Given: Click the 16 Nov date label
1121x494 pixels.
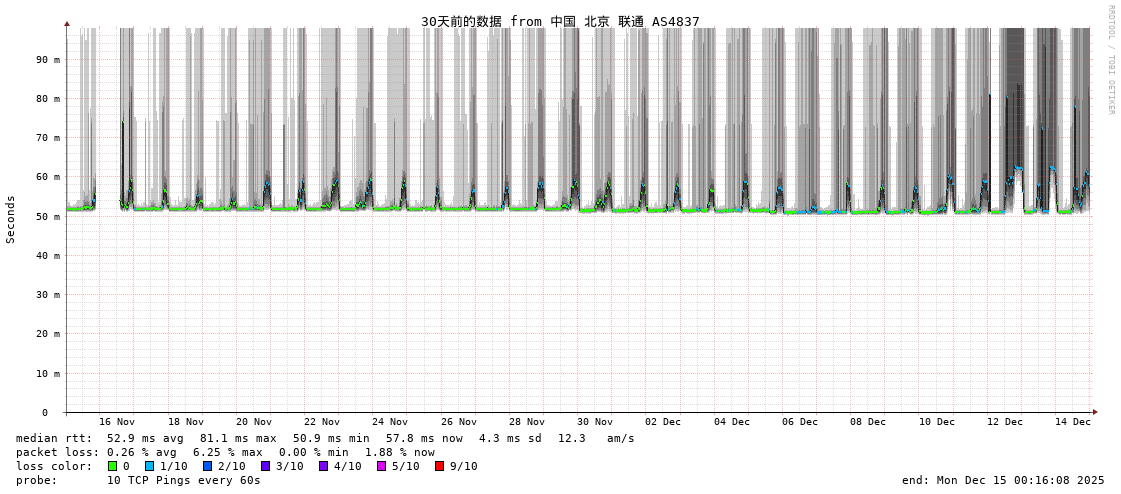Looking at the screenshot, I should [x=117, y=422].
